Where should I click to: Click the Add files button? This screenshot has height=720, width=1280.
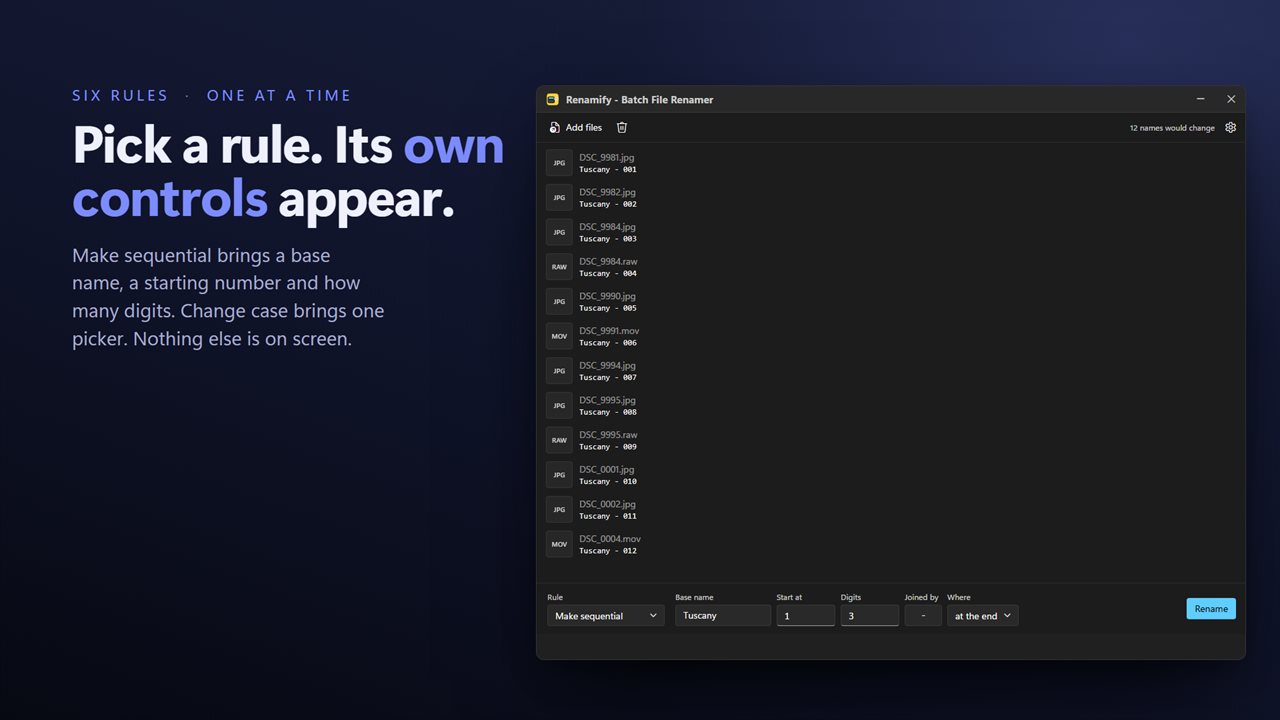tap(576, 127)
